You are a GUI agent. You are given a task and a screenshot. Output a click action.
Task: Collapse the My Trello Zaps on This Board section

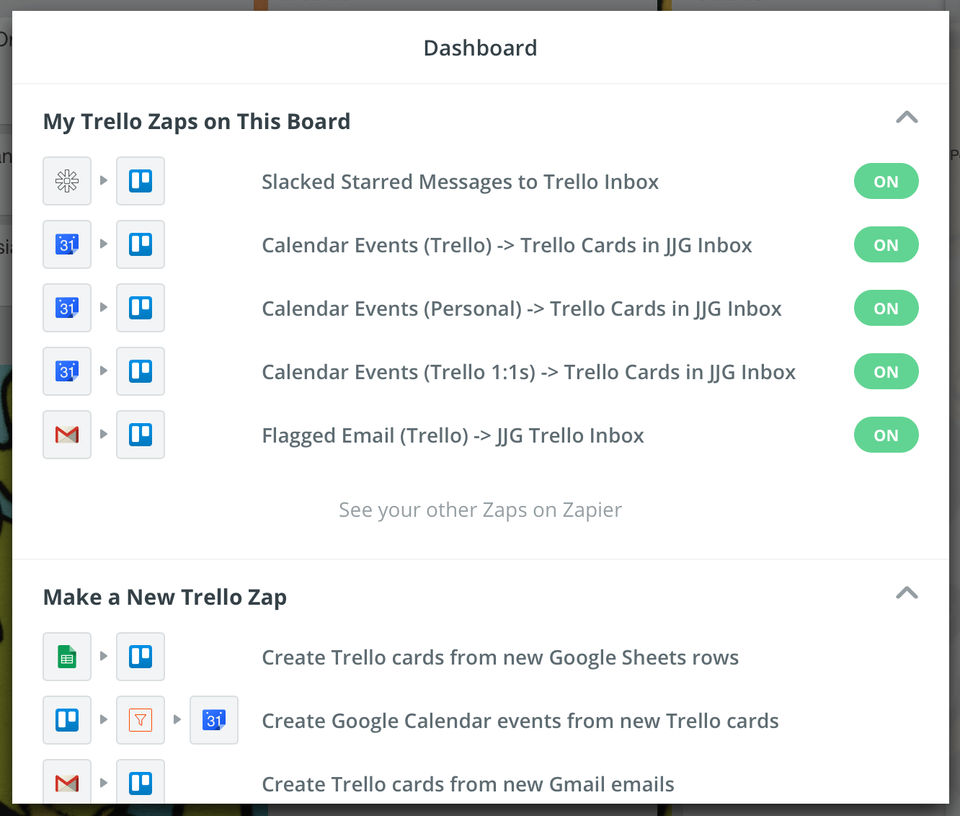(906, 117)
